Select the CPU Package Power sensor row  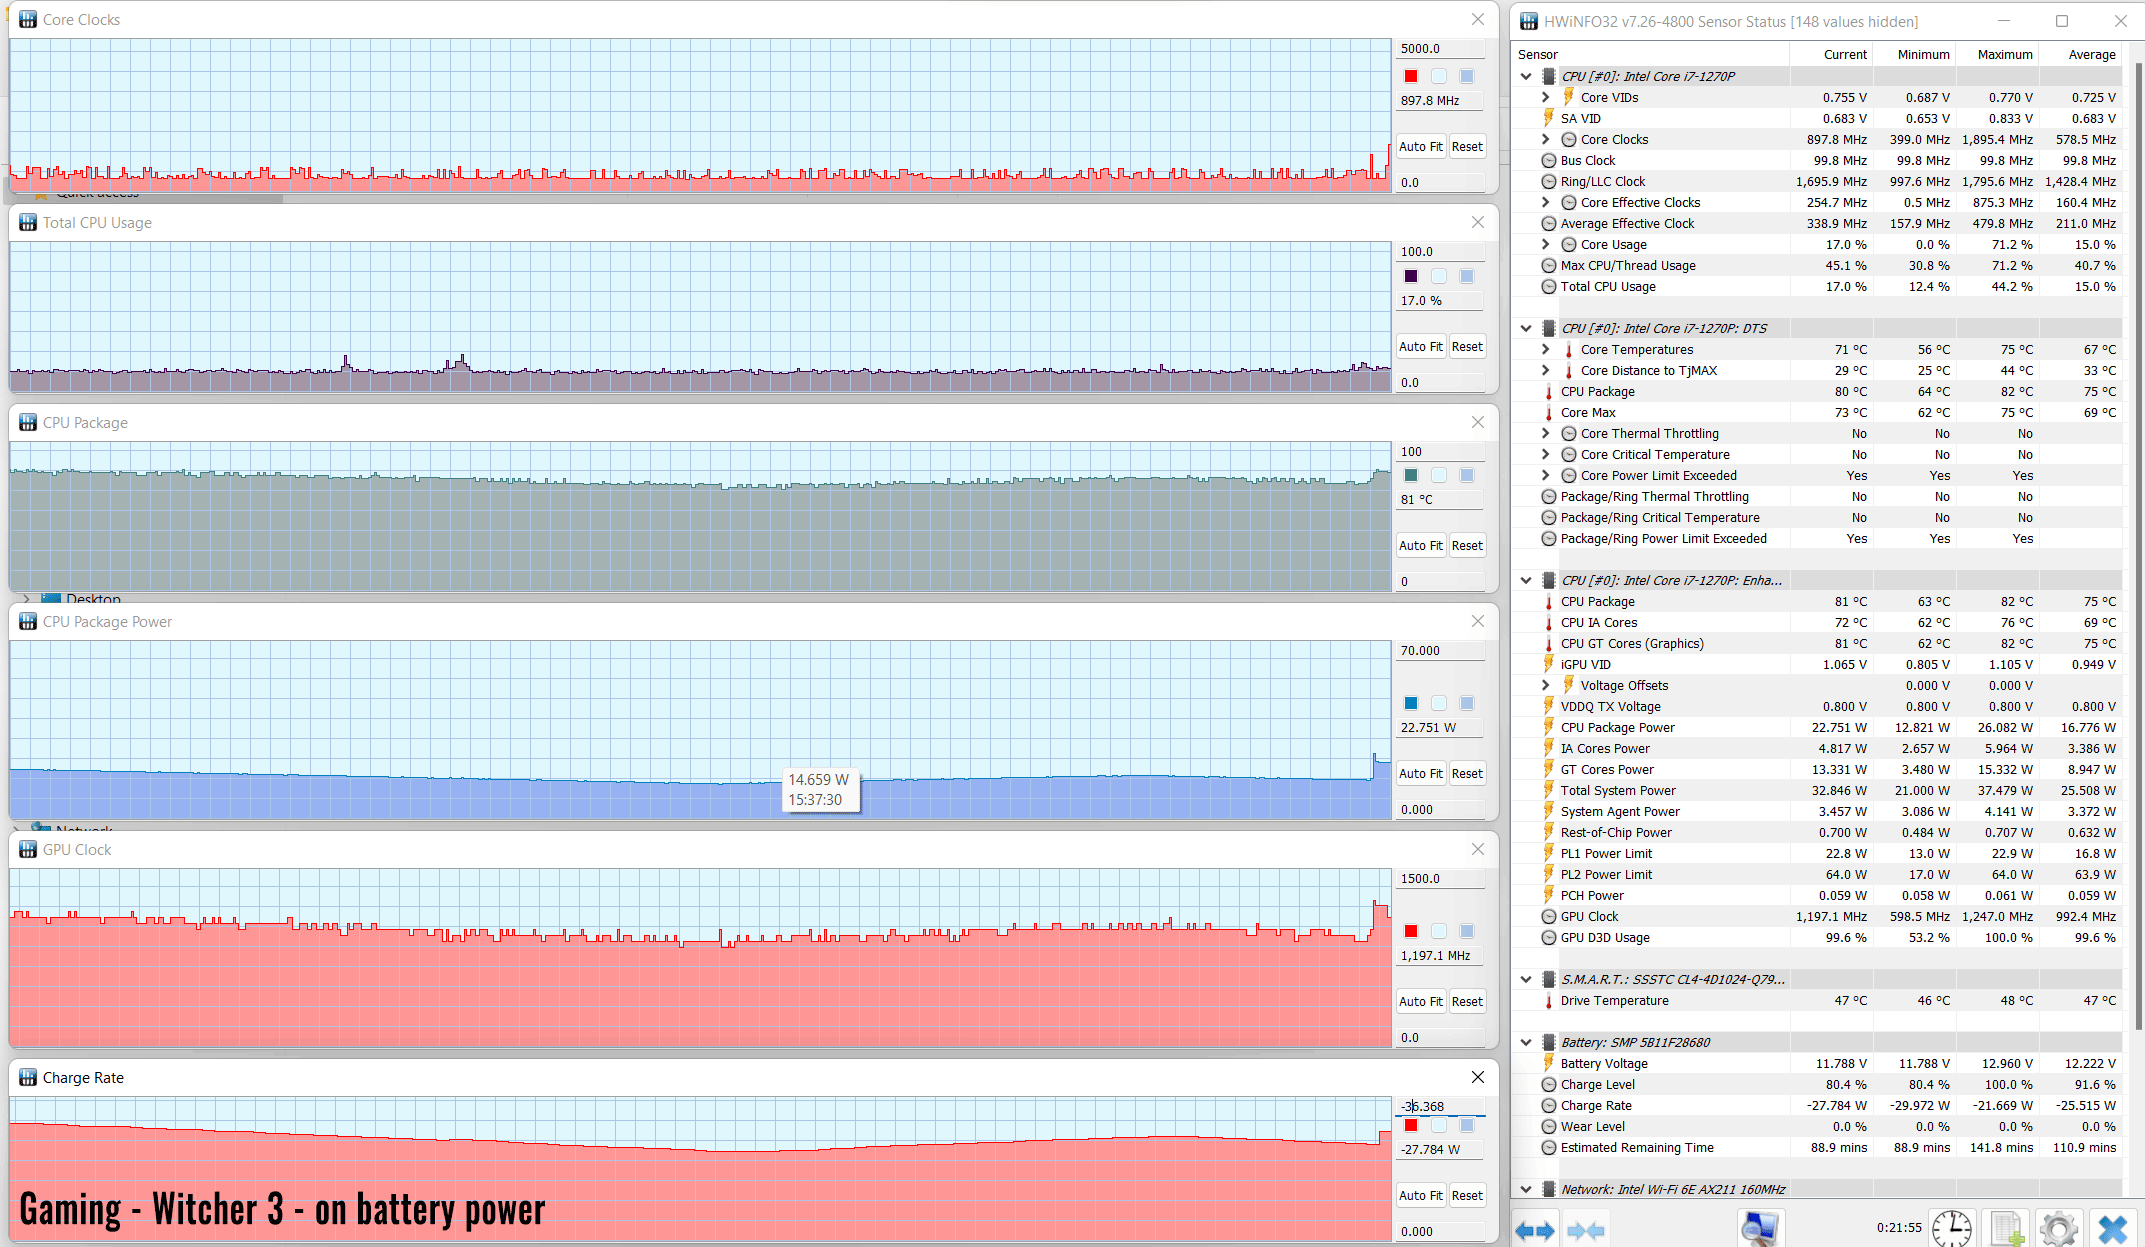click(x=1817, y=727)
